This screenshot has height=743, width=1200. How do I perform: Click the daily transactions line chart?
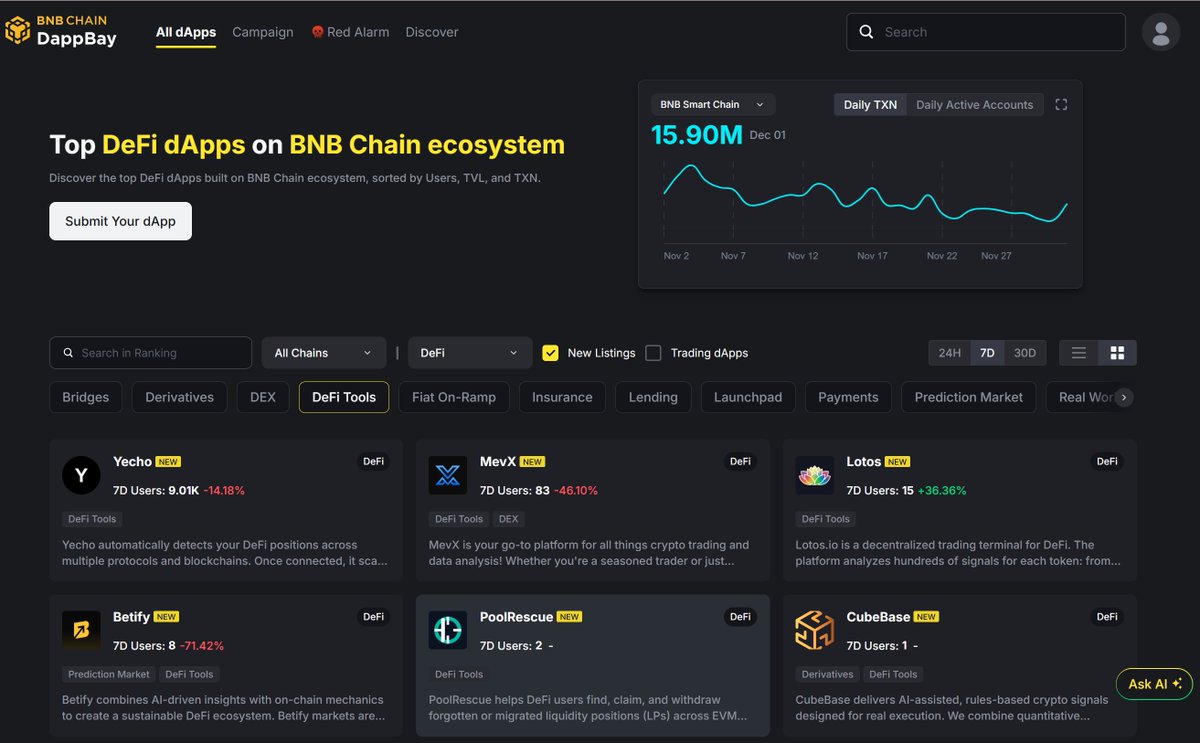pyautogui.click(x=865, y=195)
